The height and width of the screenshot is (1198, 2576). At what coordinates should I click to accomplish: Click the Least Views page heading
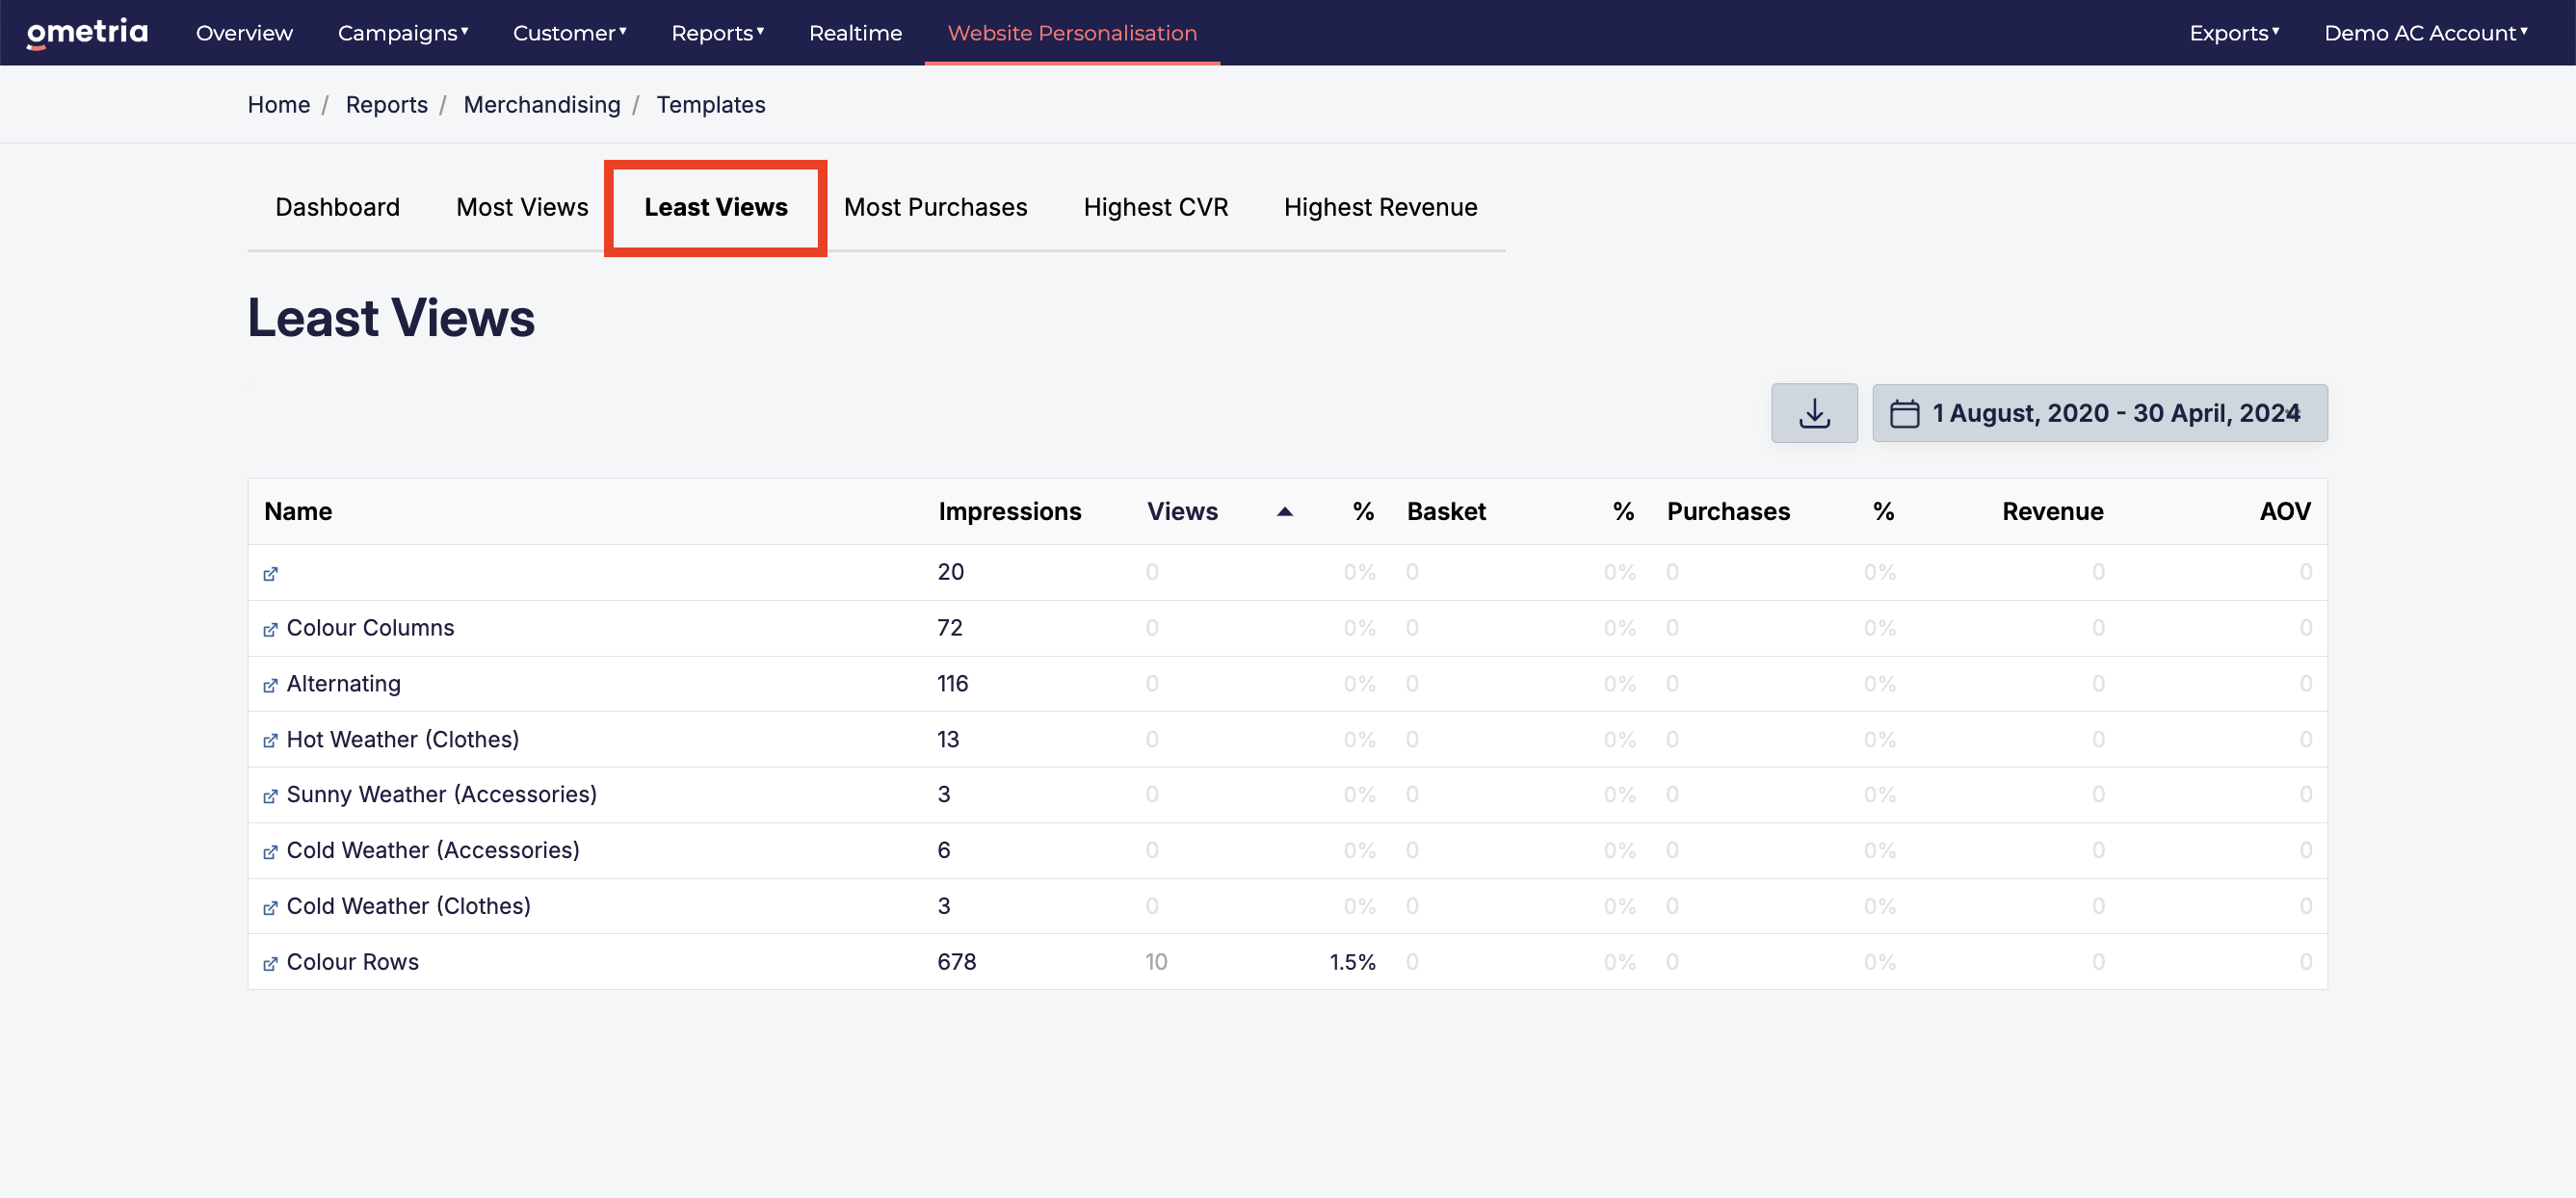click(391, 318)
